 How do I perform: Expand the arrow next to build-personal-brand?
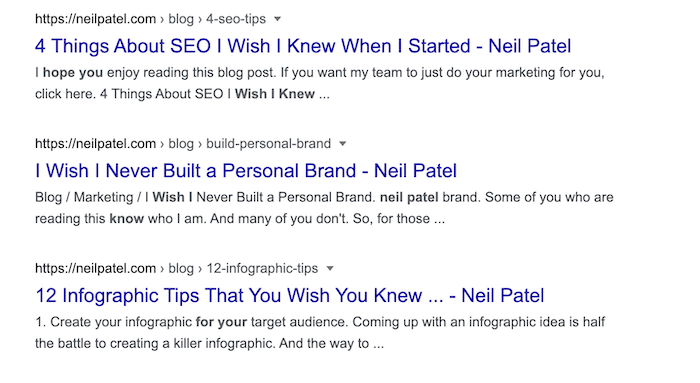coord(342,144)
